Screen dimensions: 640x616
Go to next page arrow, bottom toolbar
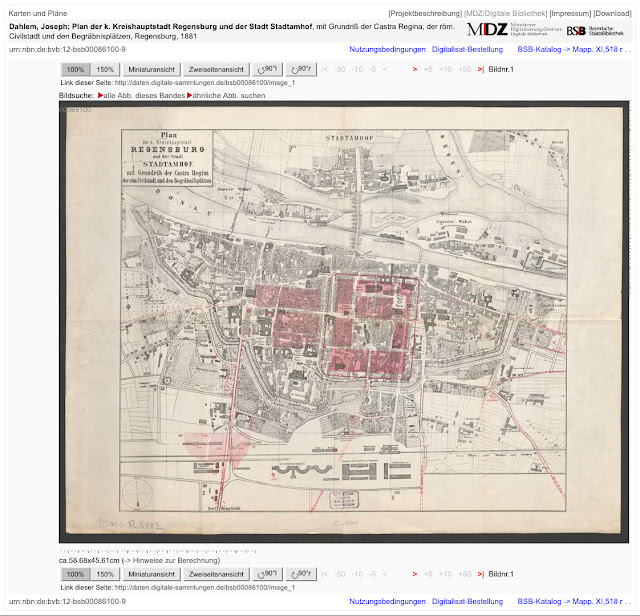coord(415,574)
